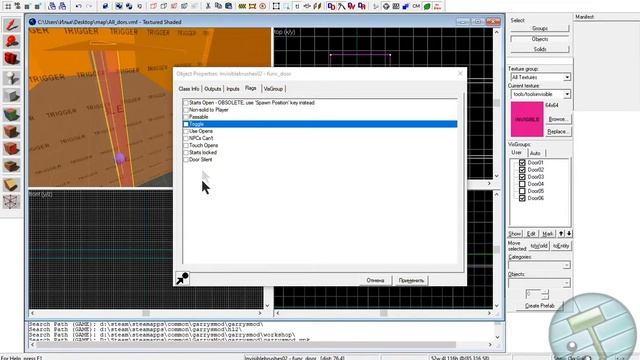Switch to the Outputs tab
Viewport: 640px width, 360px height.
click(212, 89)
